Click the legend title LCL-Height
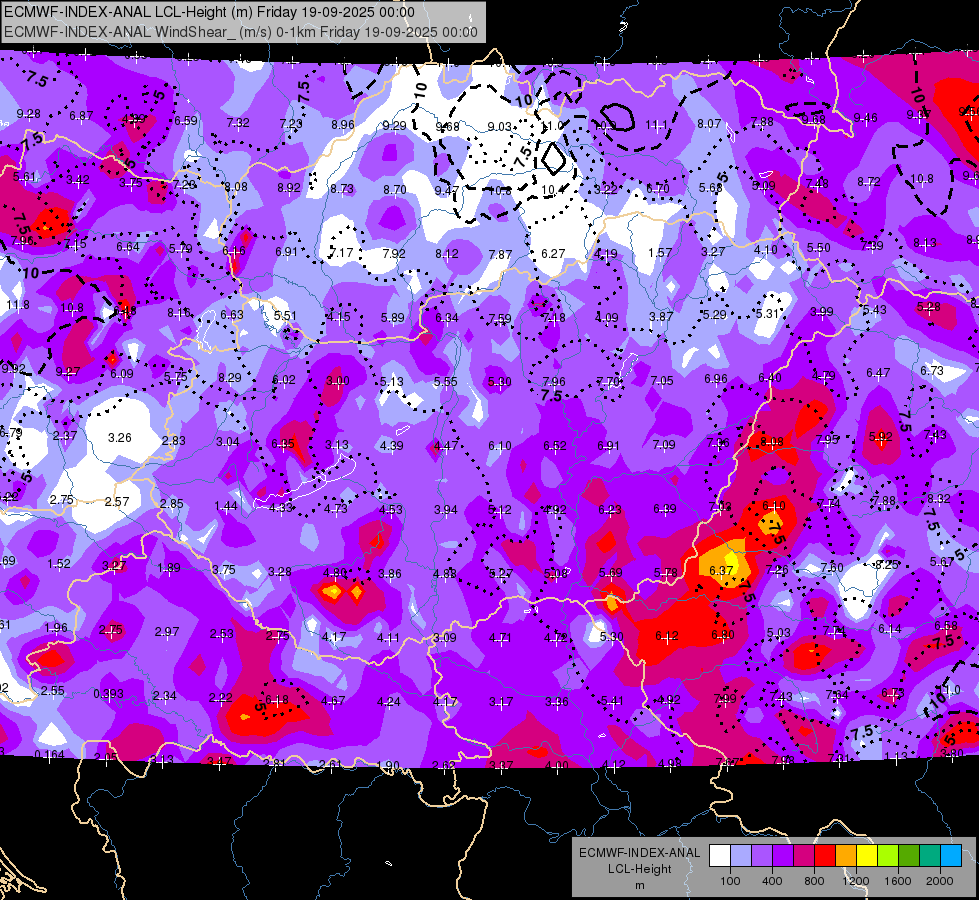Screen dimensions: 979x900 point(639,869)
